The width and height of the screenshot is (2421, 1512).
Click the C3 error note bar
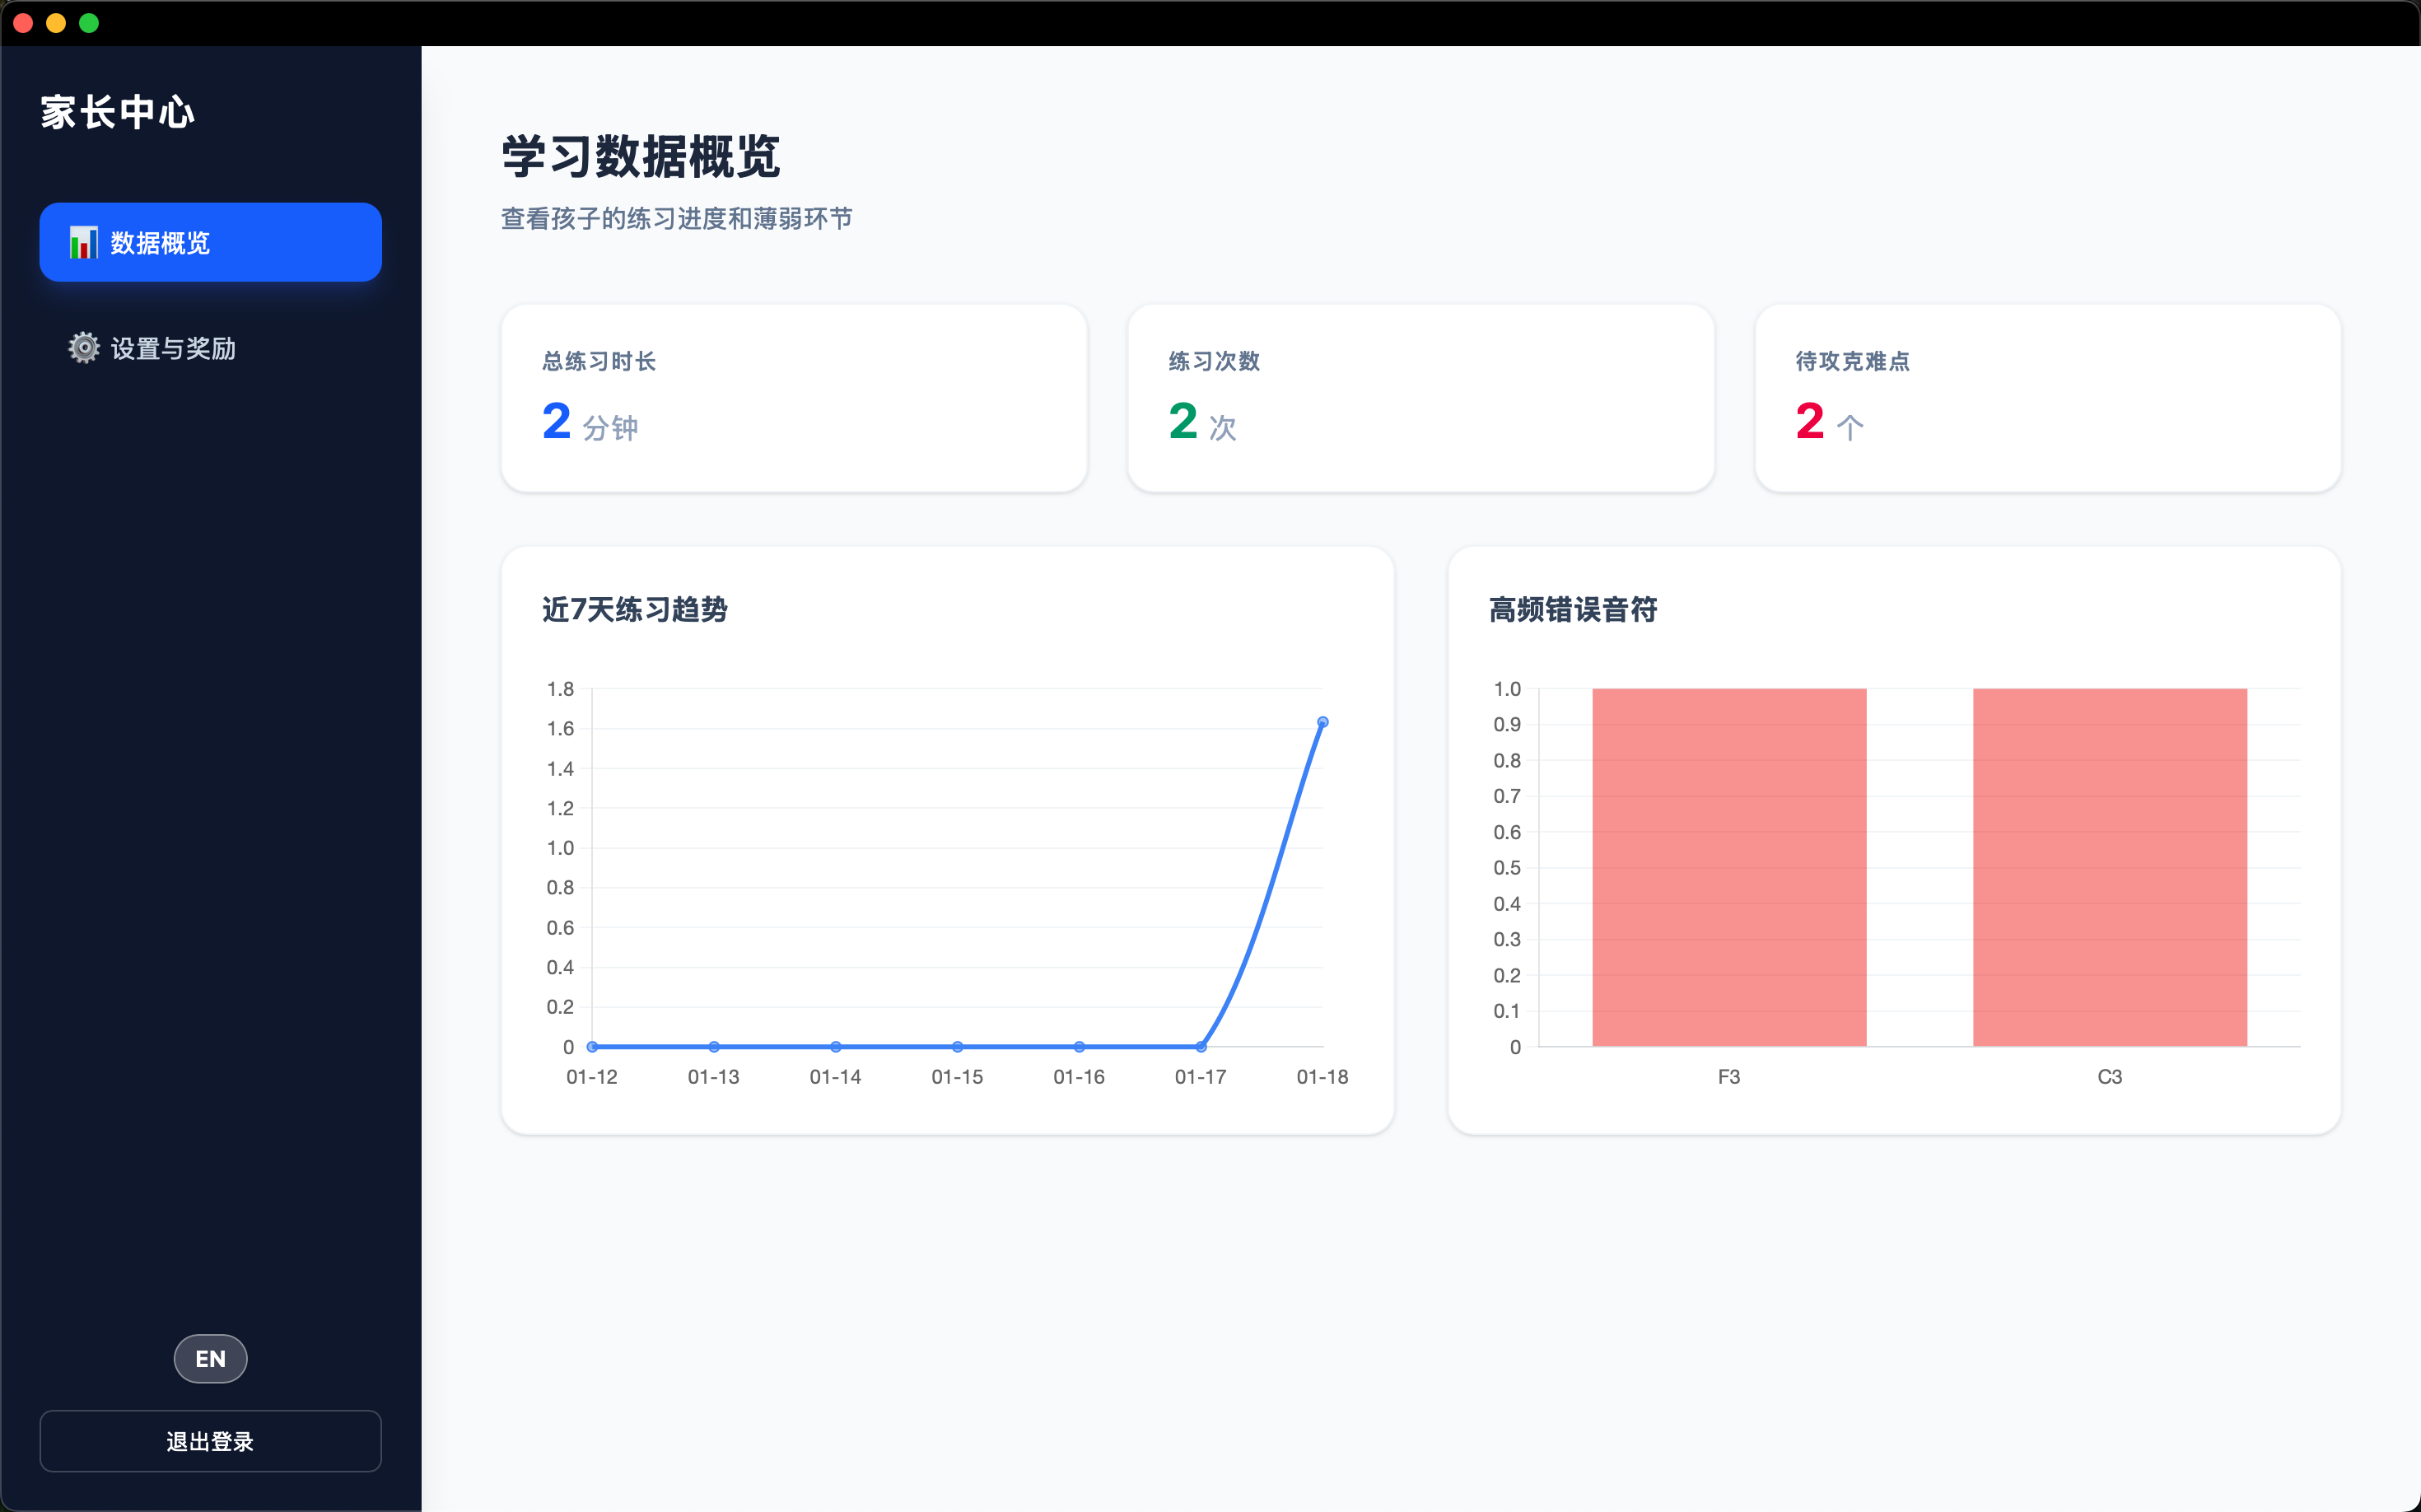[x=2109, y=867]
